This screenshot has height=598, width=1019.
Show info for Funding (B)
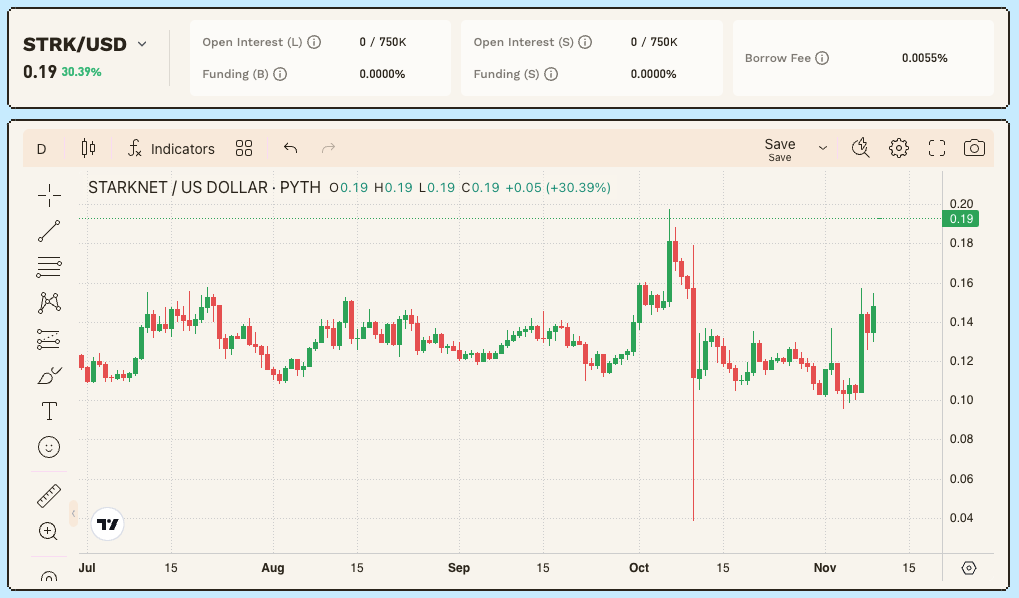pyautogui.click(x=280, y=74)
